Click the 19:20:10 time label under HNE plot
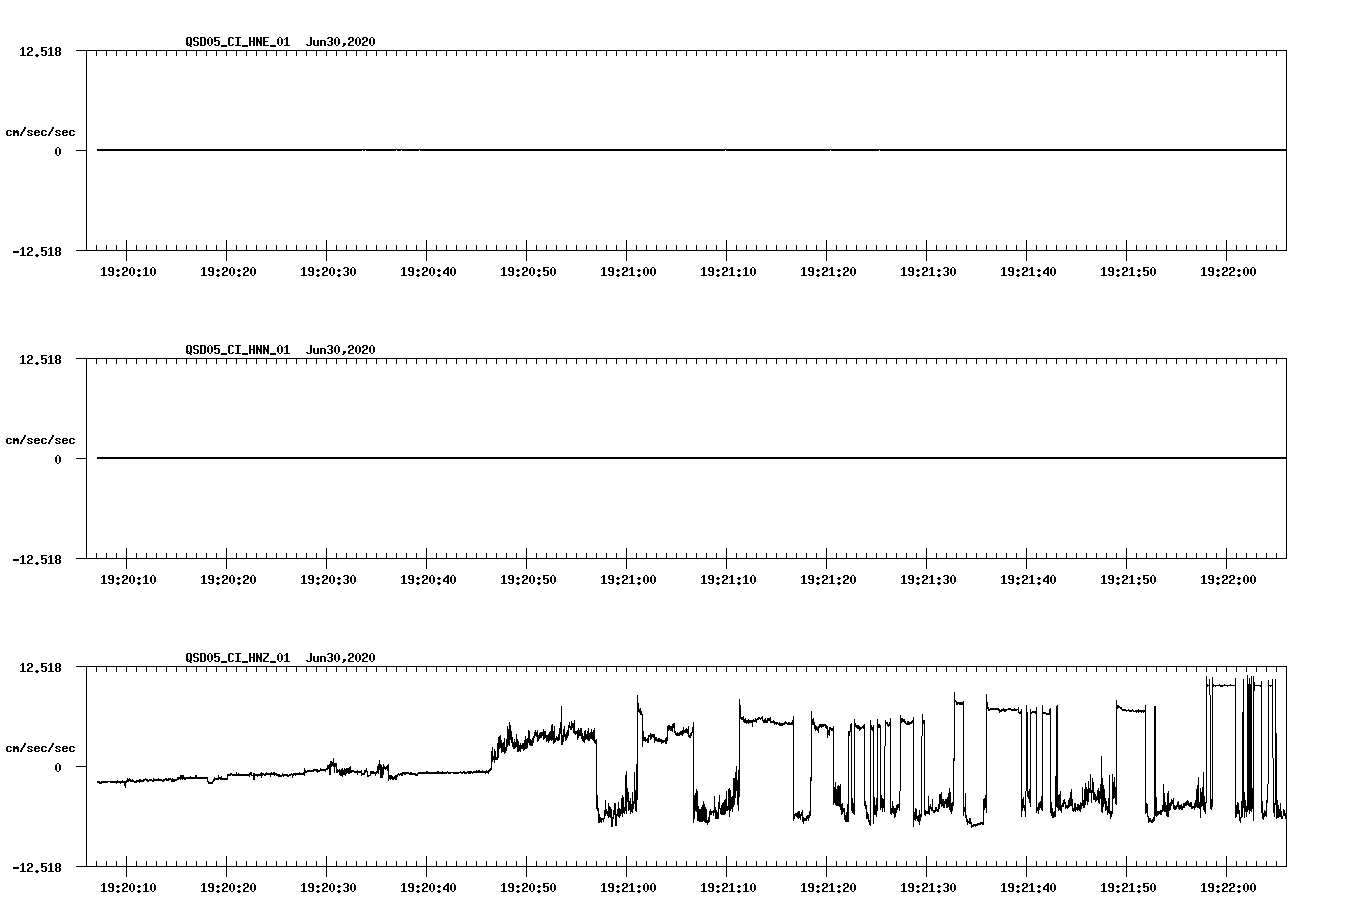The height and width of the screenshot is (924, 1358). 128,272
